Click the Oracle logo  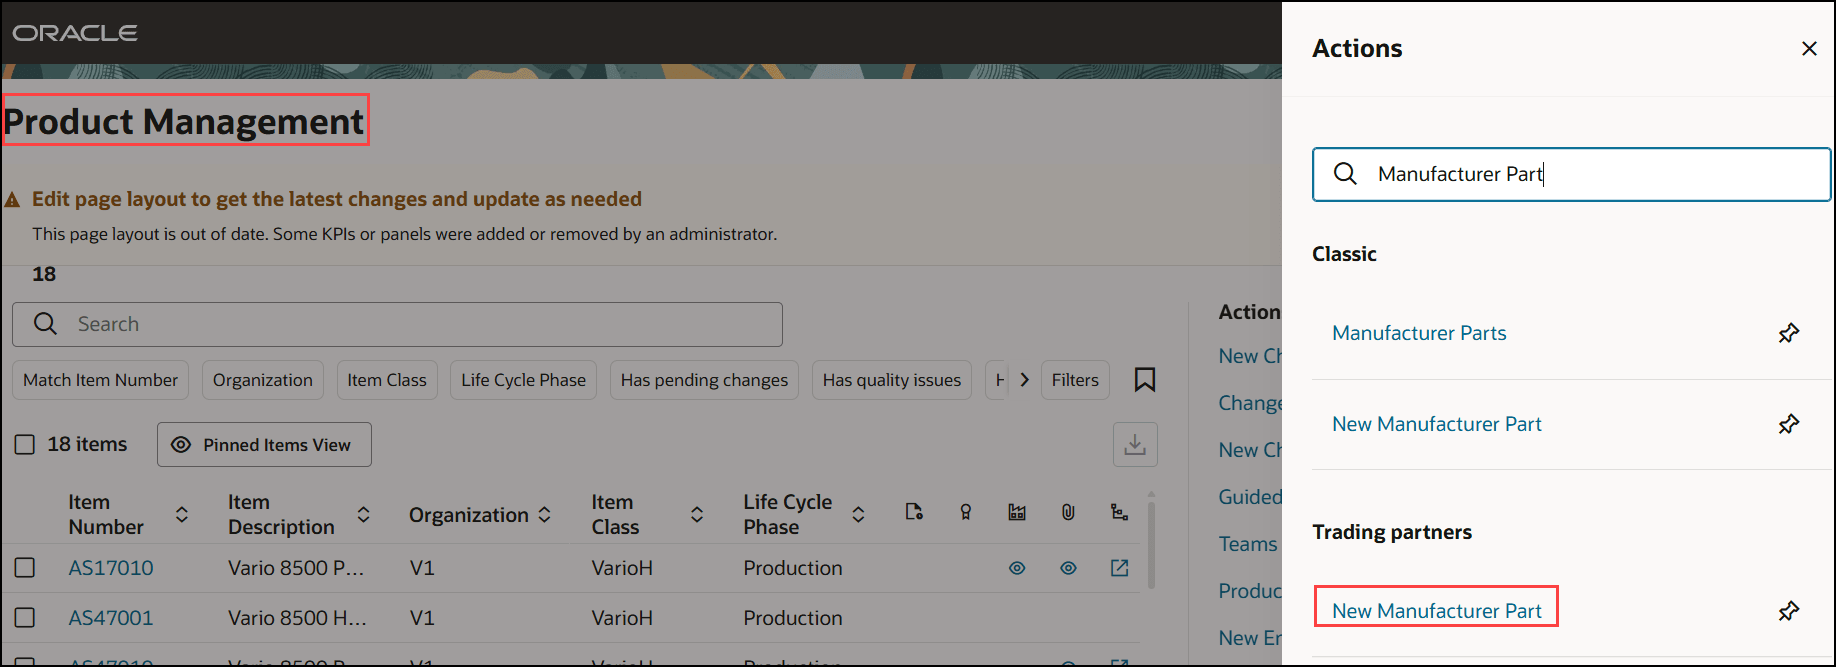coord(75,33)
